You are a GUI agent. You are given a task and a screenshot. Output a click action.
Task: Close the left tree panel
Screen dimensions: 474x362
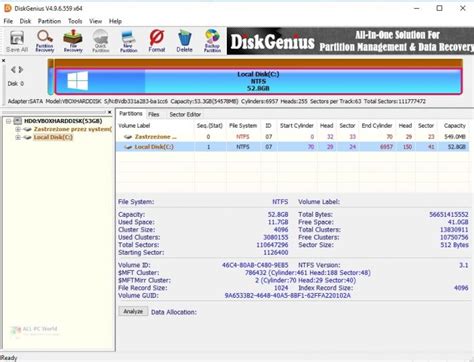(110, 112)
